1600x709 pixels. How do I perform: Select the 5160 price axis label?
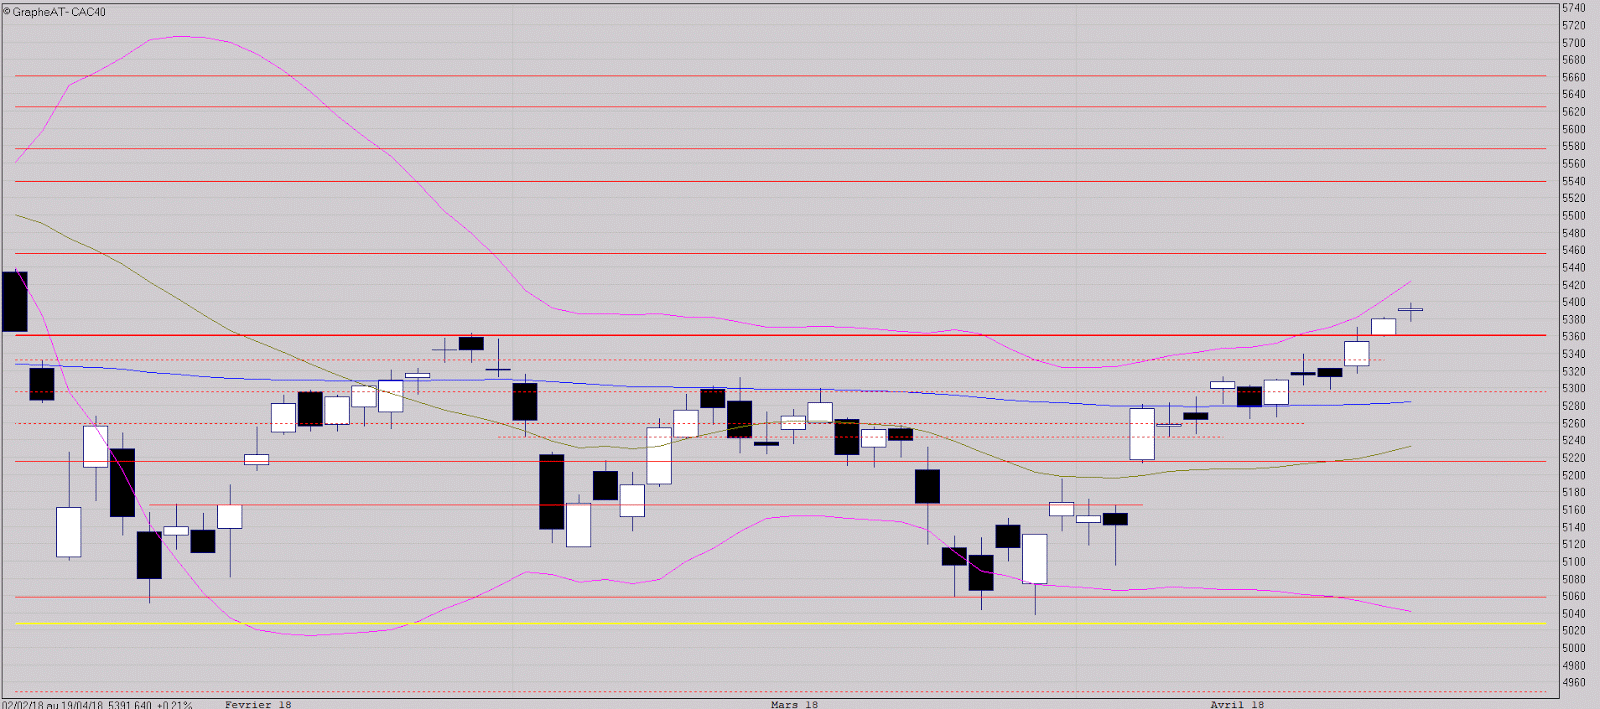1573,510
